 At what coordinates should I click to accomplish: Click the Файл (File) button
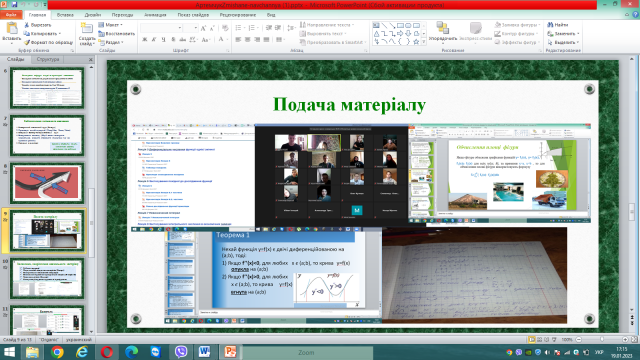(11, 15)
